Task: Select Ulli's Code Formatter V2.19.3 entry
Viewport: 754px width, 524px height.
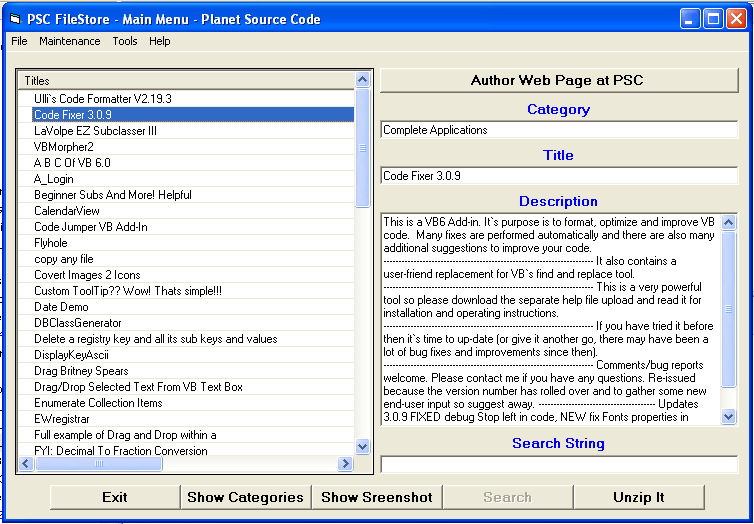Action: [x=102, y=99]
